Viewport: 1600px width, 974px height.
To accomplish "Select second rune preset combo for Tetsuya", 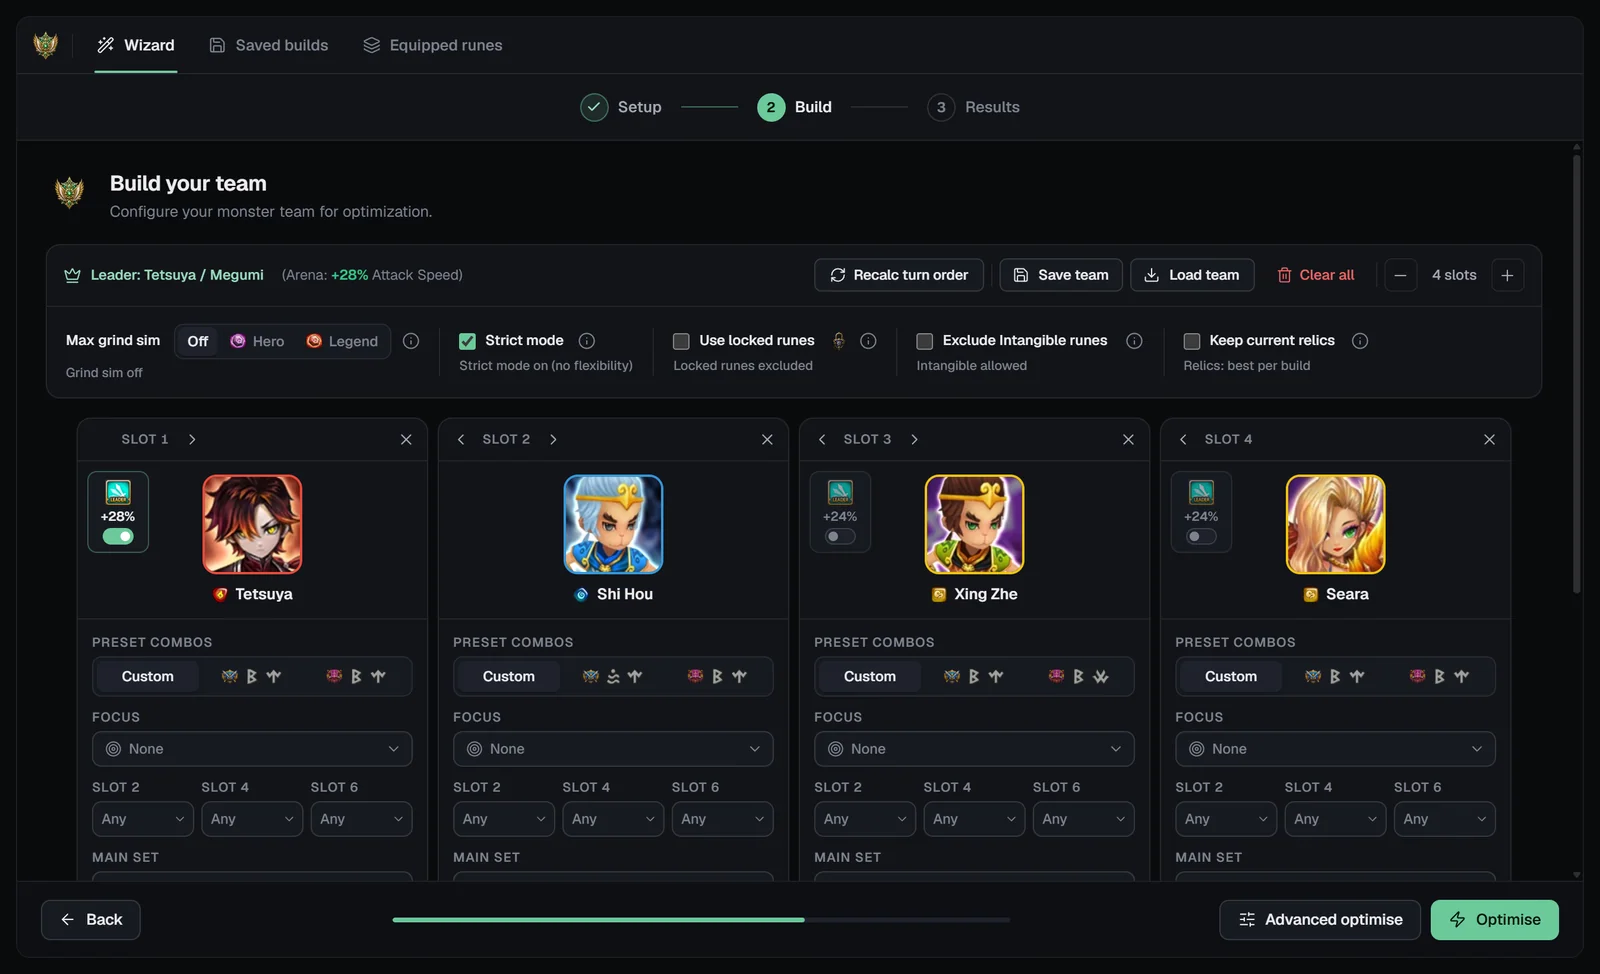I will [251, 677].
